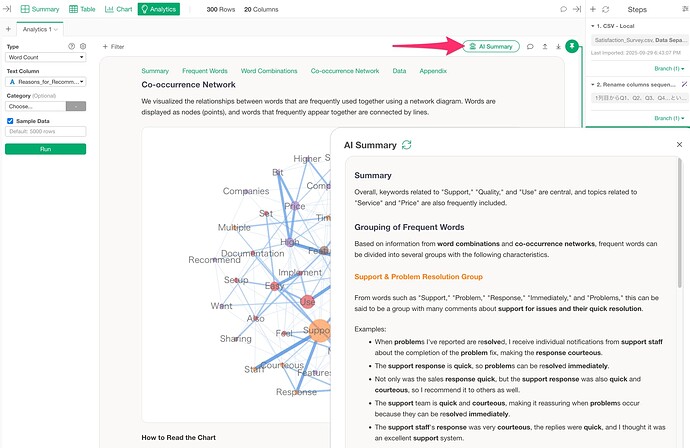Switch to the Table view tab
Viewport: 690px width, 448px height.
[x=83, y=9]
